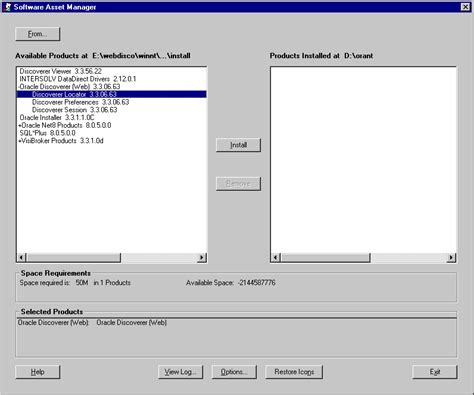Select Discoverer Session 3.3.06.63
This screenshot has height=395, width=474.
75,110
